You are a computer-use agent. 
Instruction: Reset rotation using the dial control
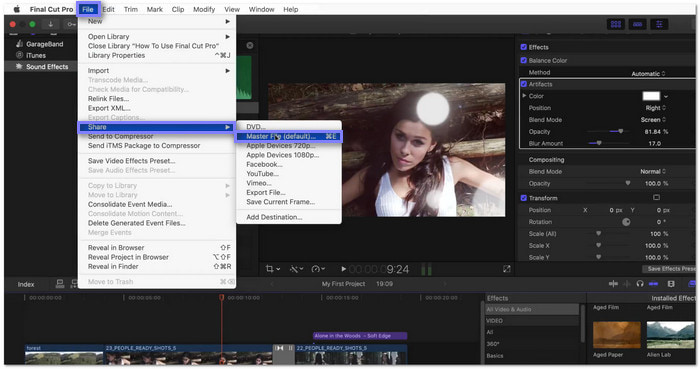pyautogui.click(x=626, y=222)
